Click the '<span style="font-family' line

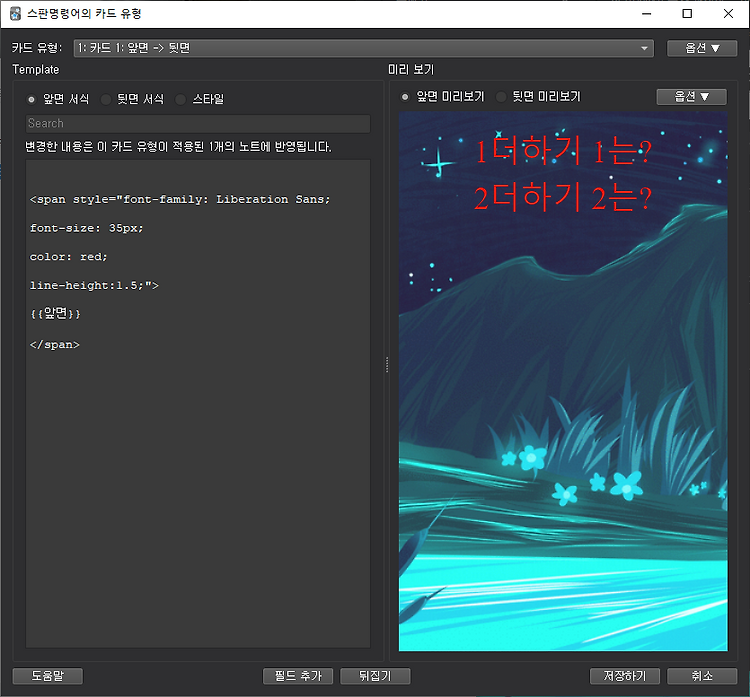(x=180, y=199)
